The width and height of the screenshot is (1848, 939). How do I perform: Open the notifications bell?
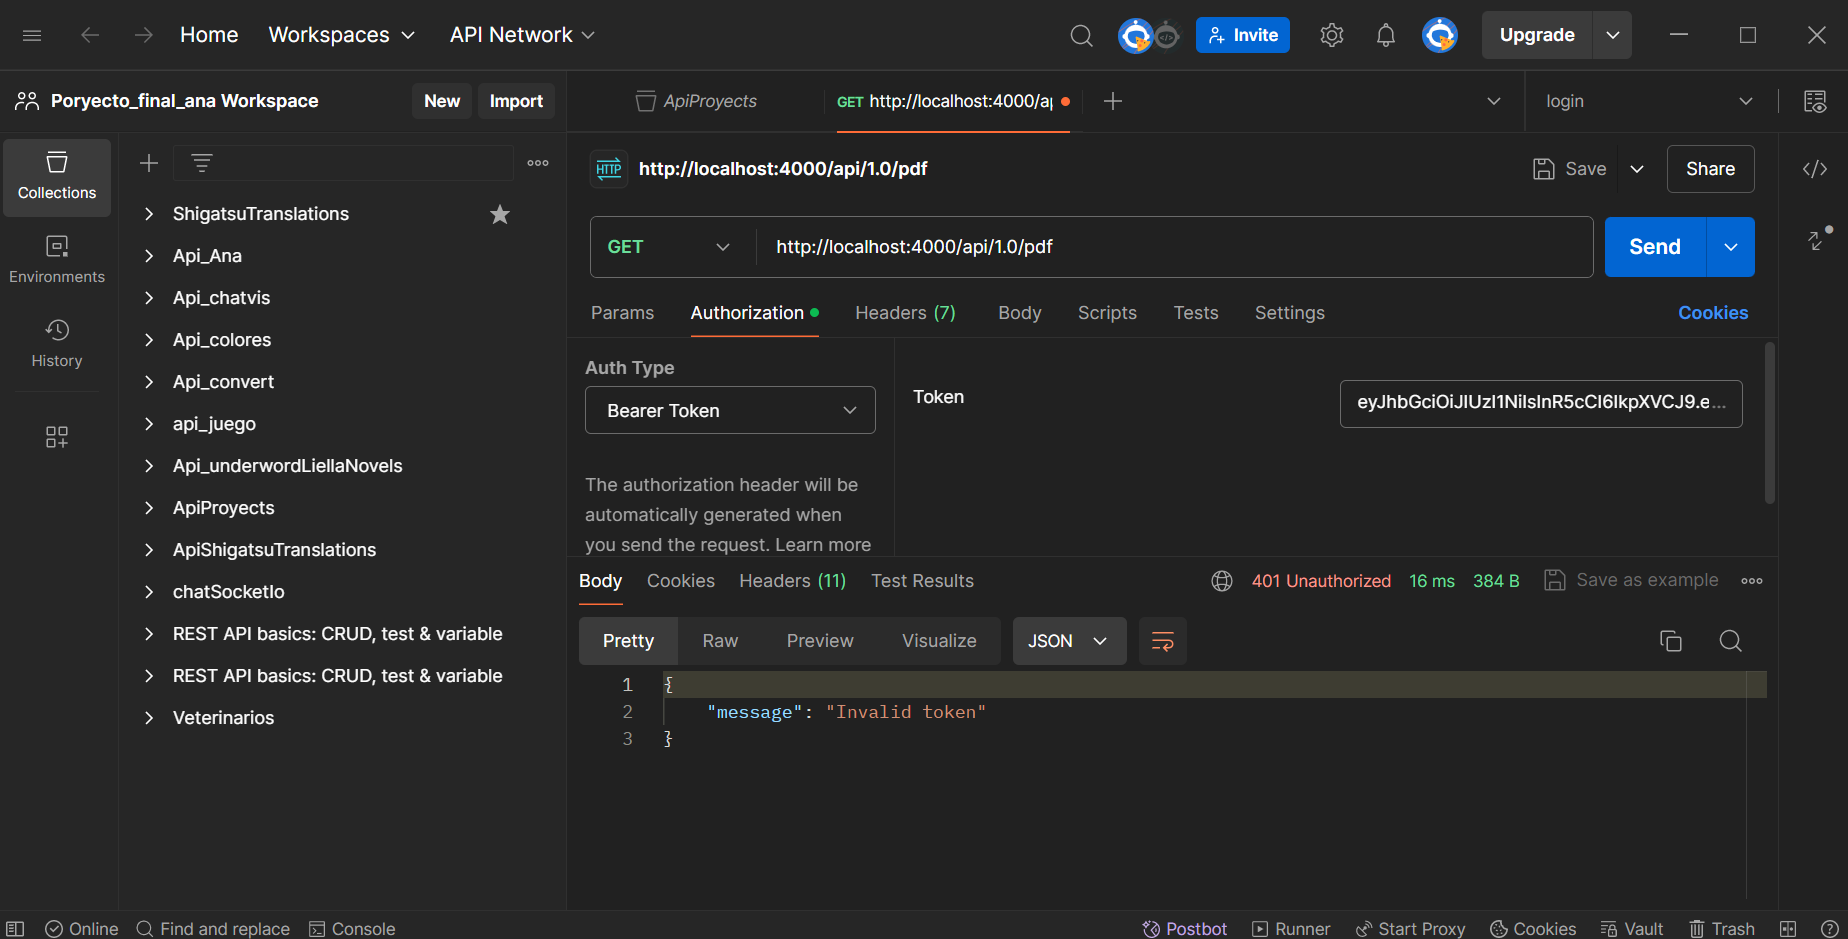coord(1386,36)
